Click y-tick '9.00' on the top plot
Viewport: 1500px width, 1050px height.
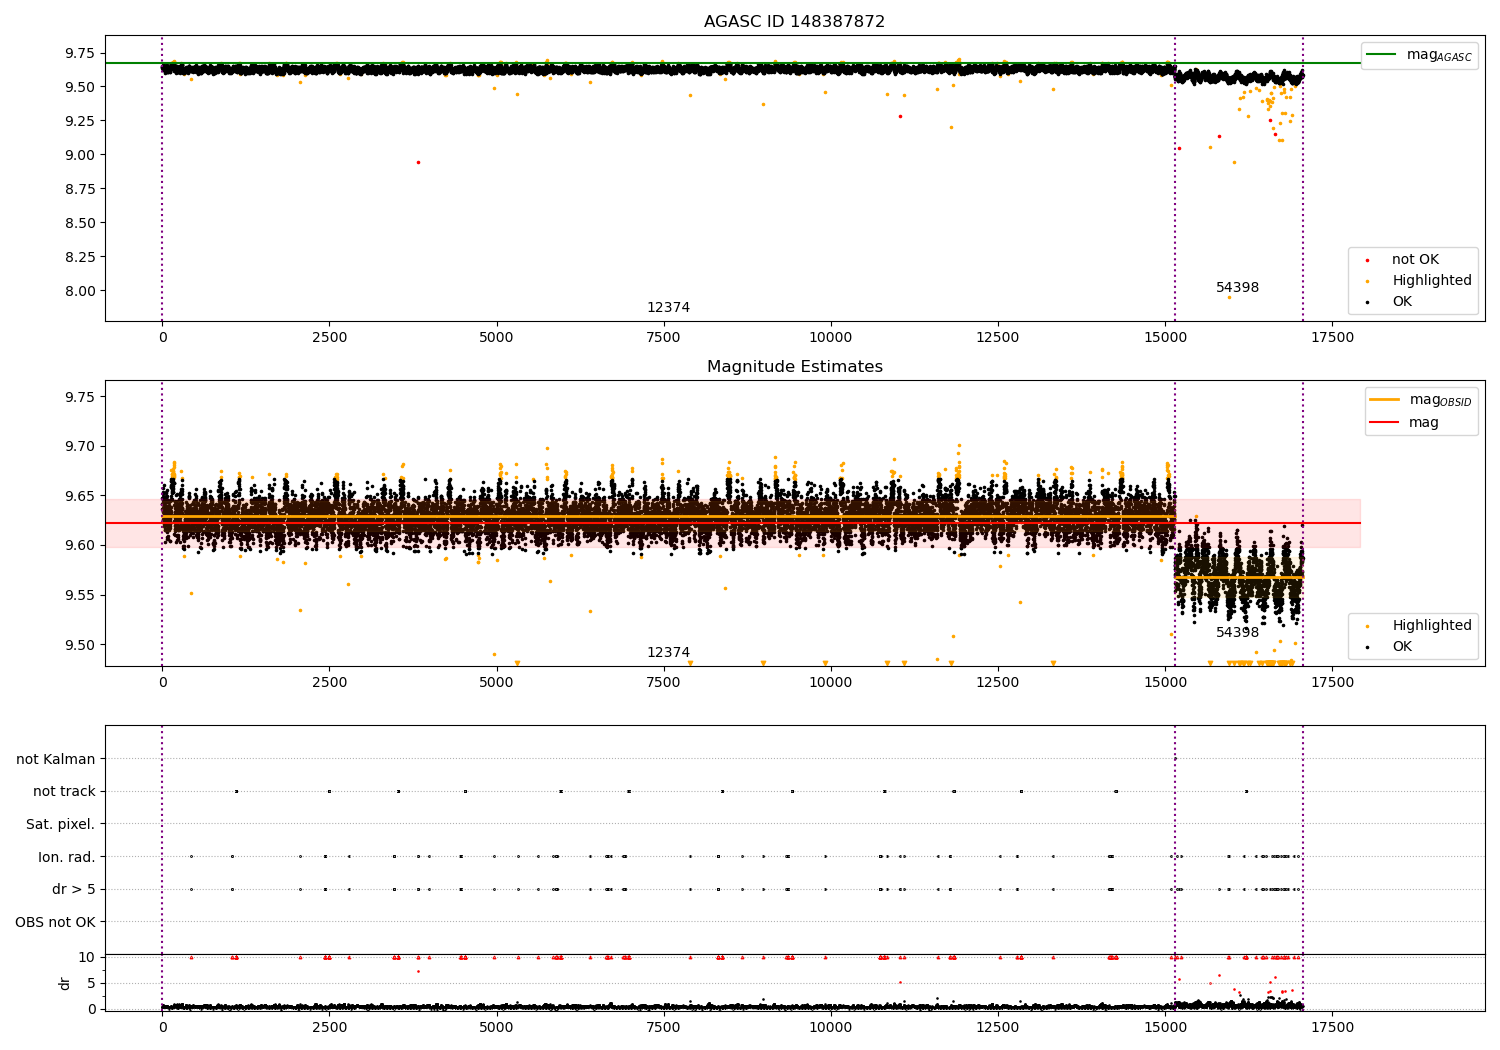(79, 155)
